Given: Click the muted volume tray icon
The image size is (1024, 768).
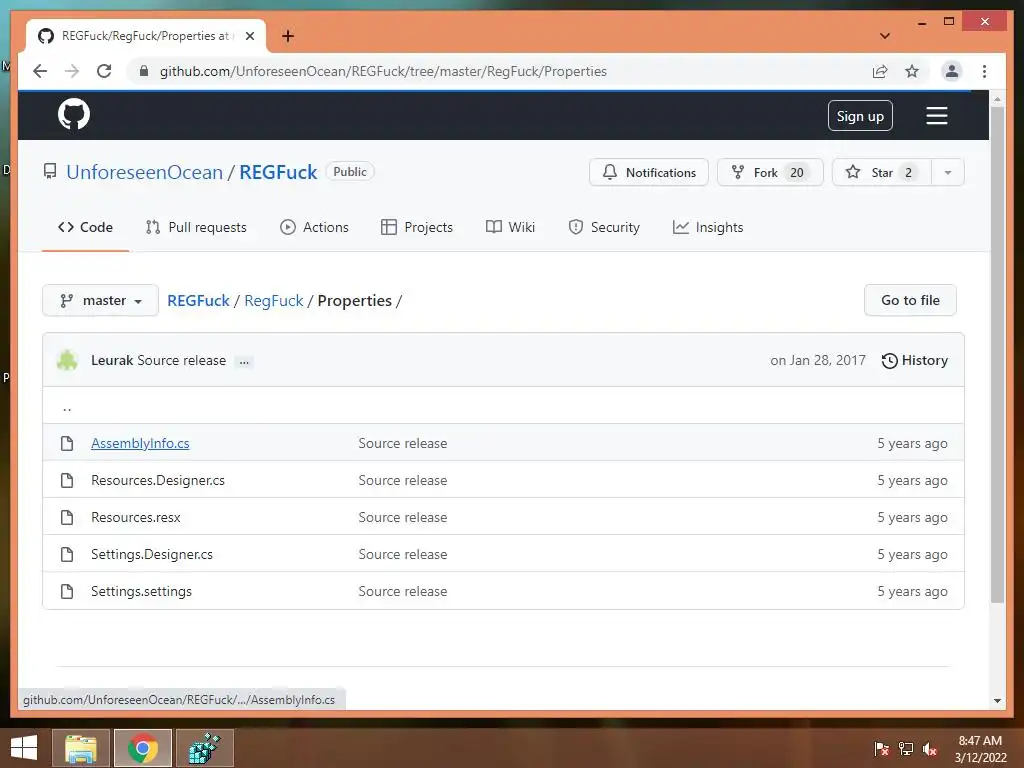Looking at the screenshot, I should pos(930,749).
